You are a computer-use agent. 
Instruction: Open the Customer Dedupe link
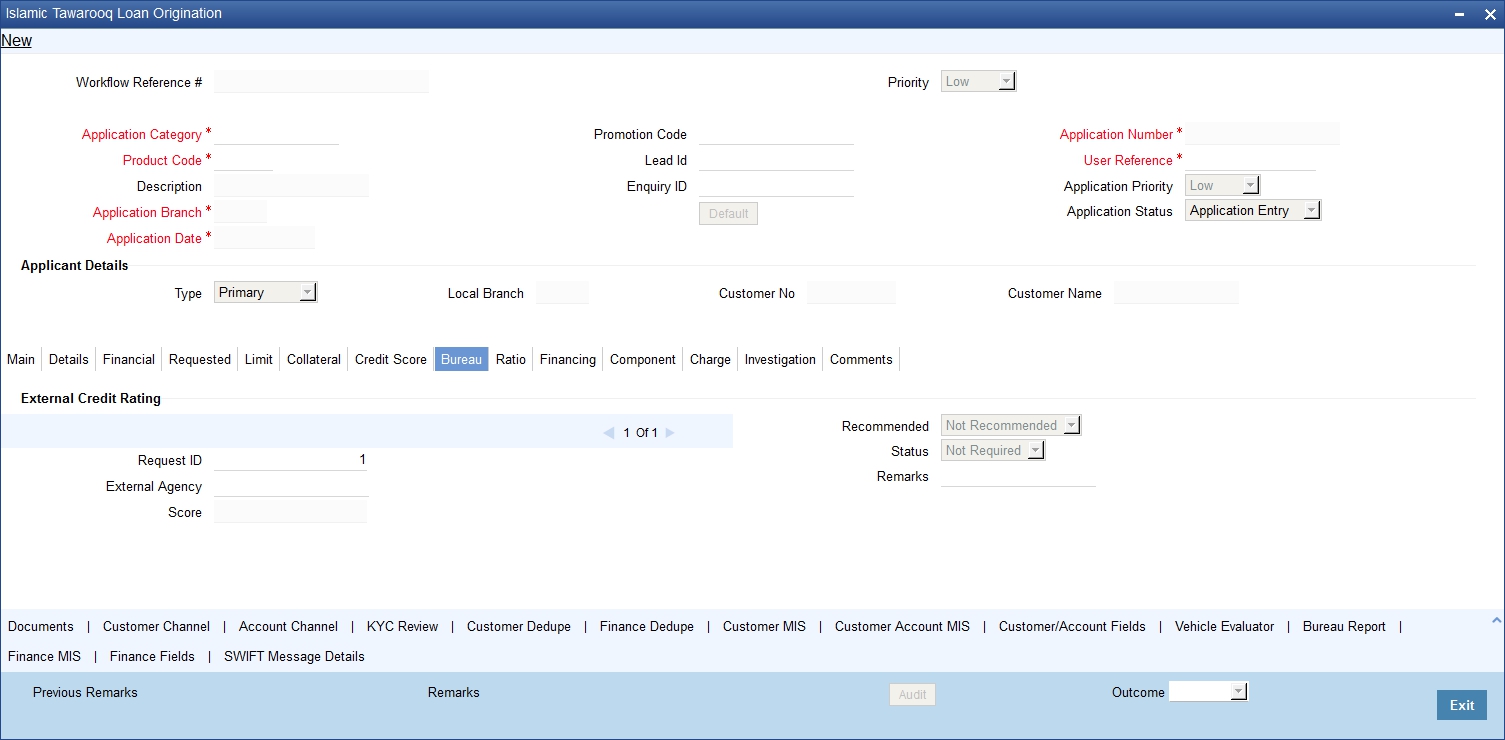pyautogui.click(x=519, y=627)
